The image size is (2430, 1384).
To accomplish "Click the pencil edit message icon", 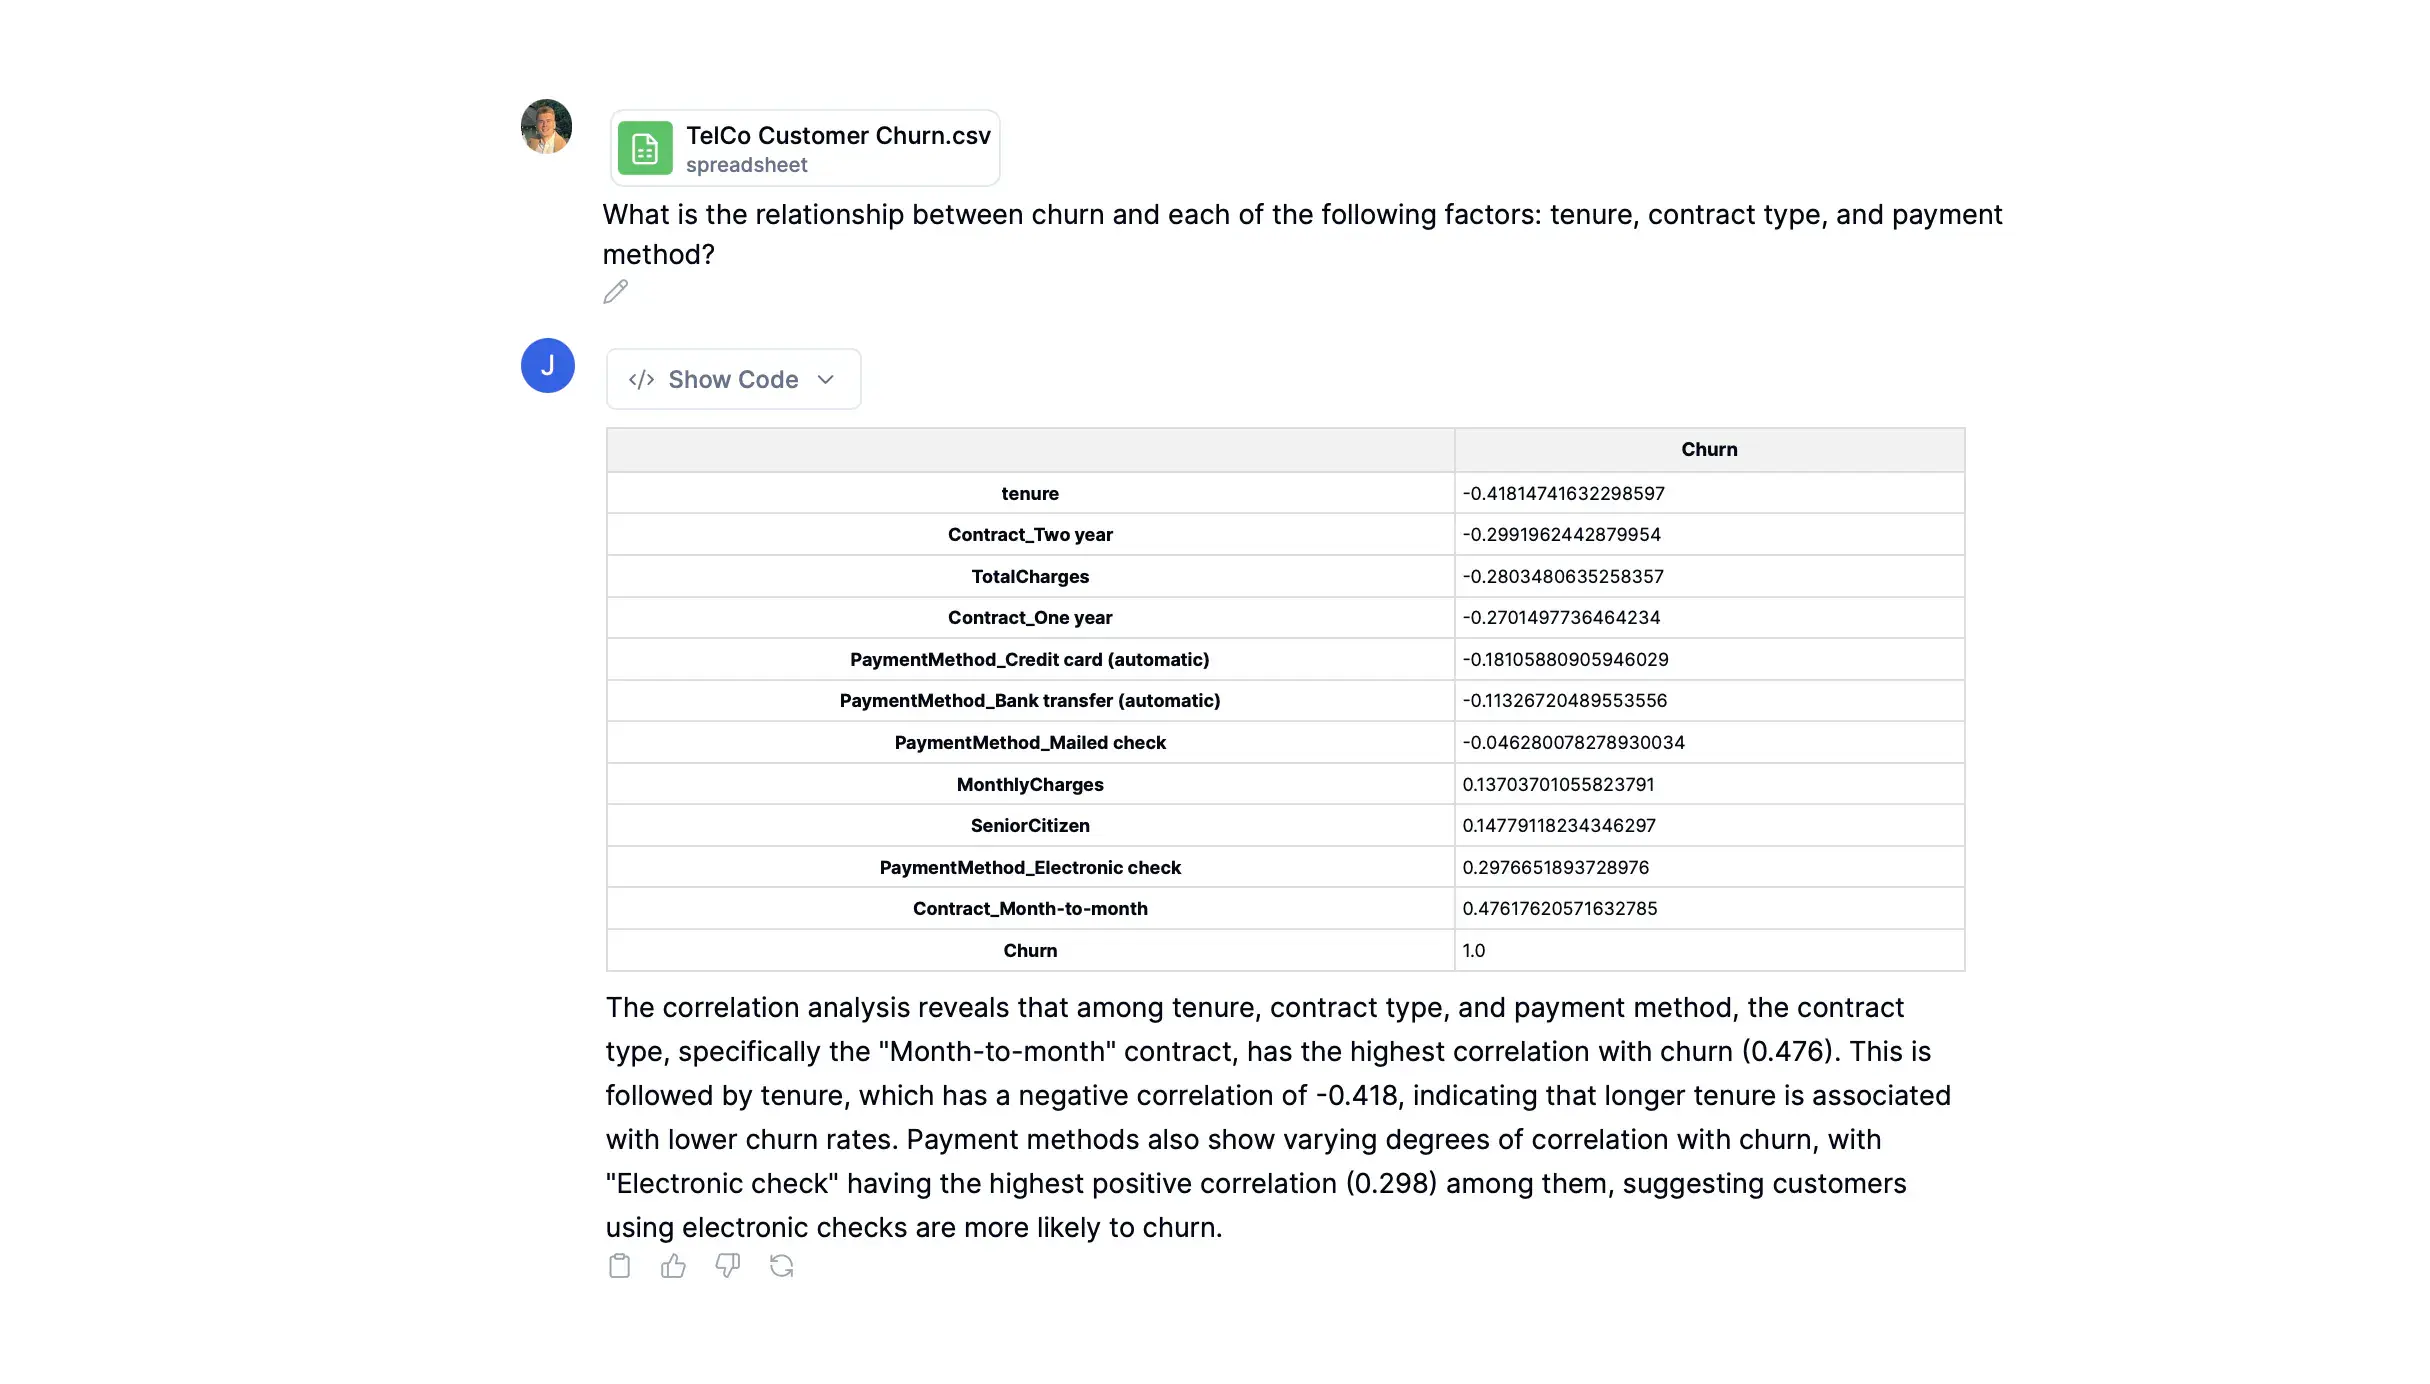I will 616,292.
